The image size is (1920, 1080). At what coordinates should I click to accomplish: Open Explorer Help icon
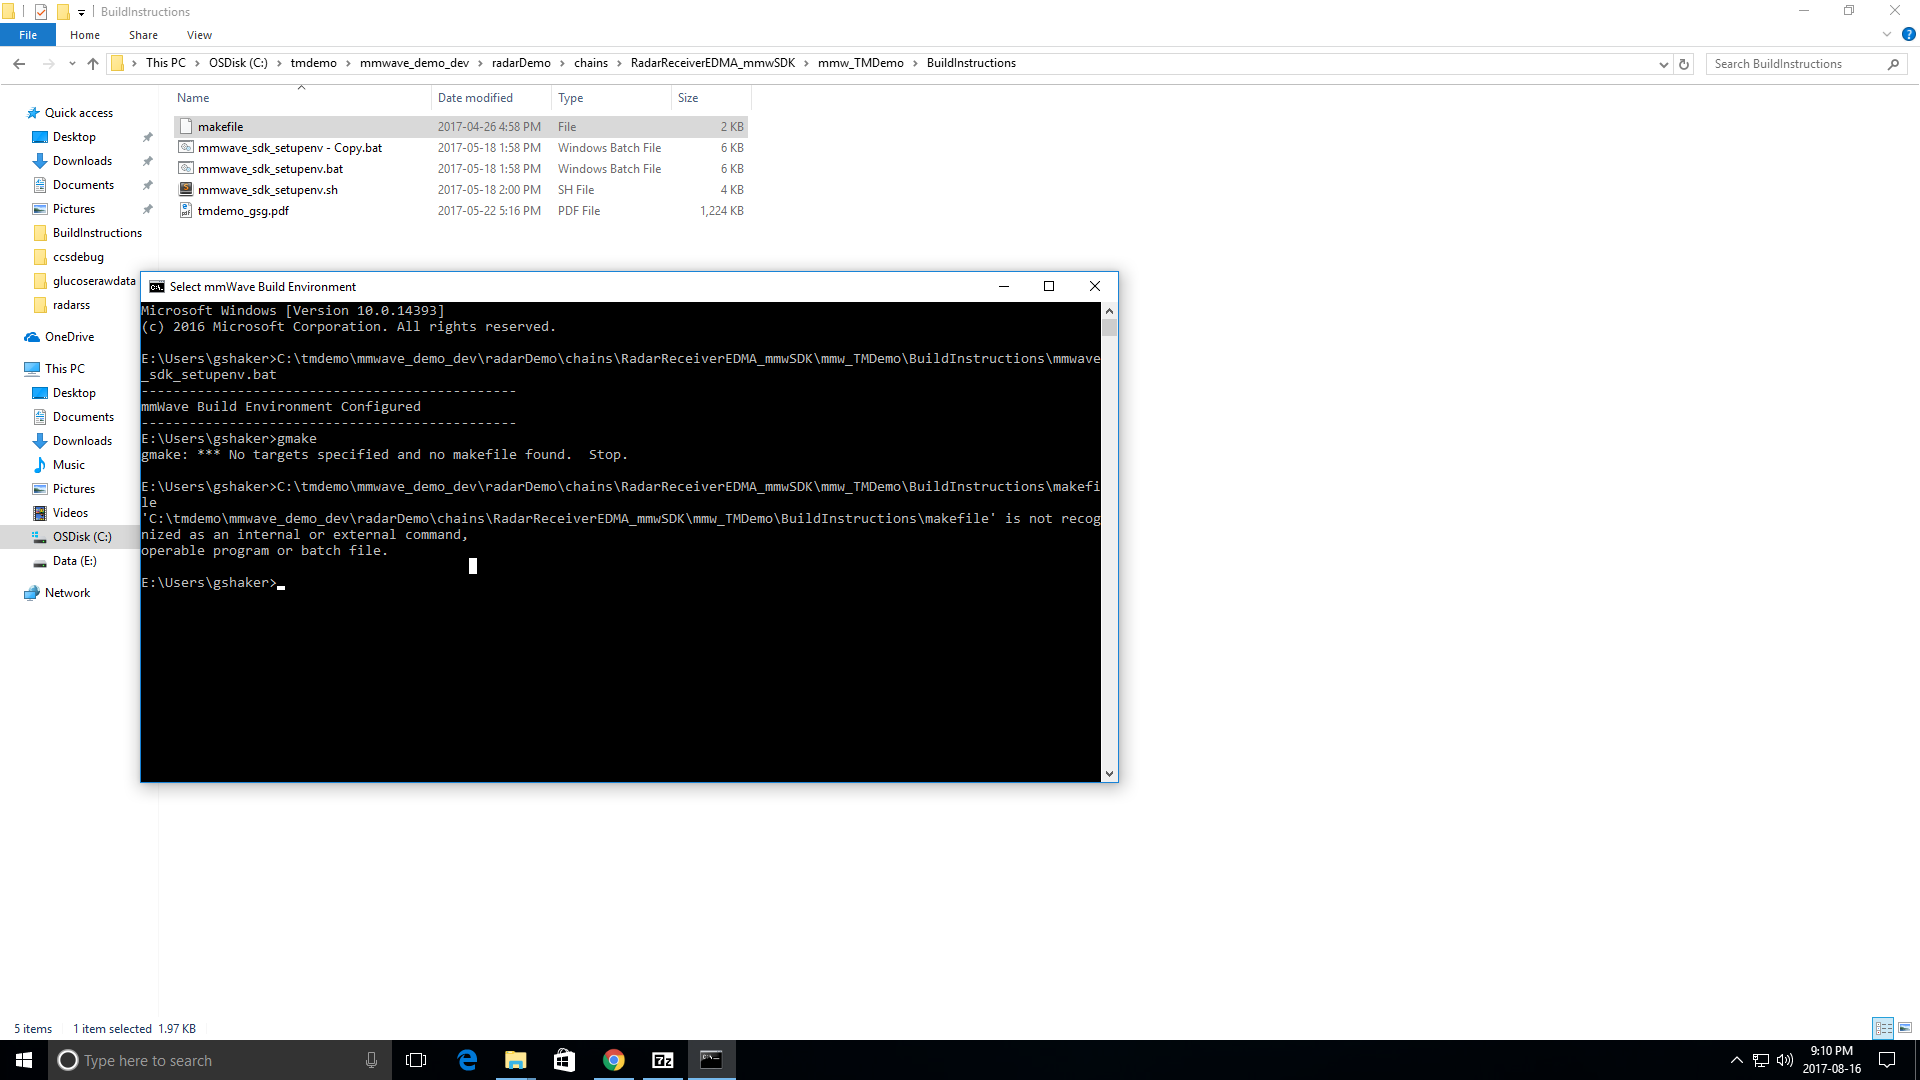[1908, 34]
